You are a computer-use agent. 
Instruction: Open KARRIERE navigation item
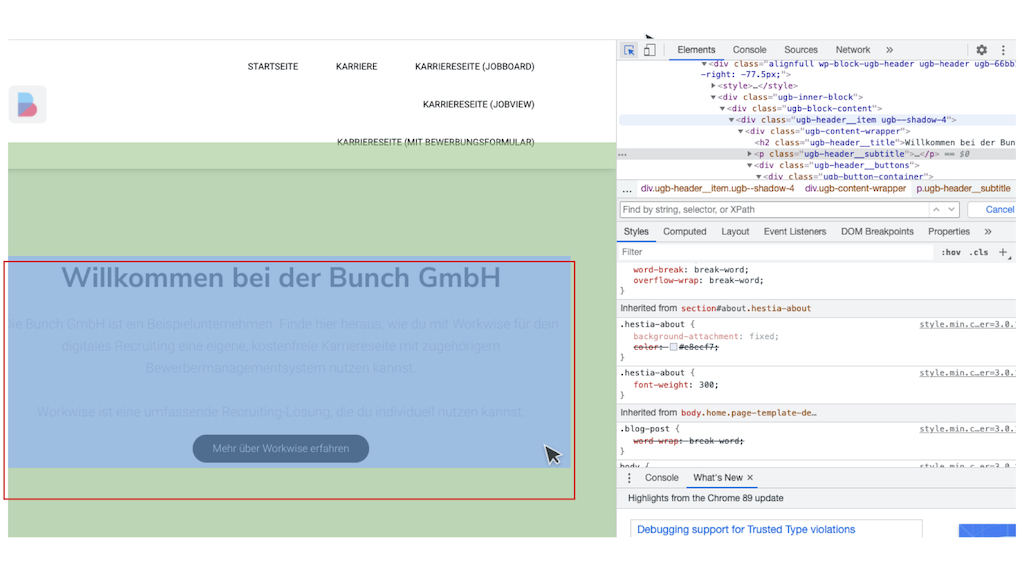coord(356,67)
